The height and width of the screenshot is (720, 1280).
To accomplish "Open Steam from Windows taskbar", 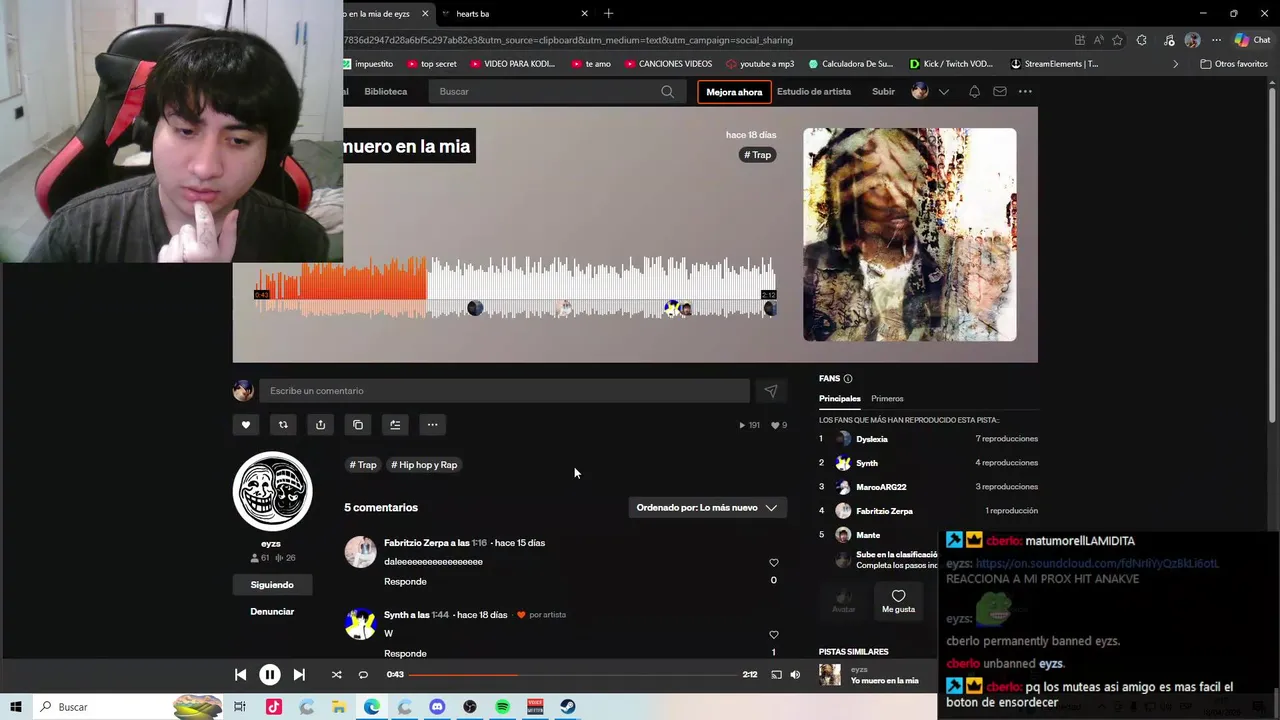I will [567, 707].
